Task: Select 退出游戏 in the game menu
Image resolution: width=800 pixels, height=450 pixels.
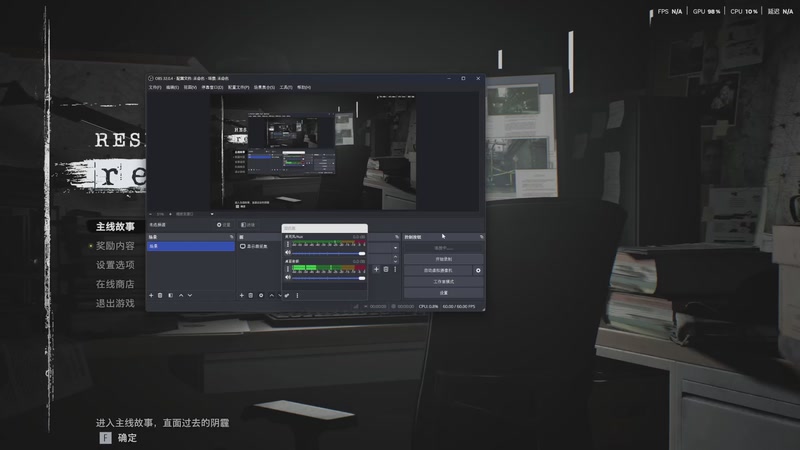Action: (x=115, y=304)
